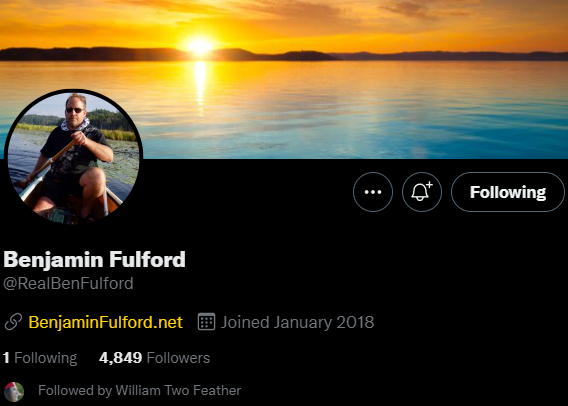Viewport: 568px width, 406px height.
Task: Click the word Followers next to count
Action: (178, 358)
